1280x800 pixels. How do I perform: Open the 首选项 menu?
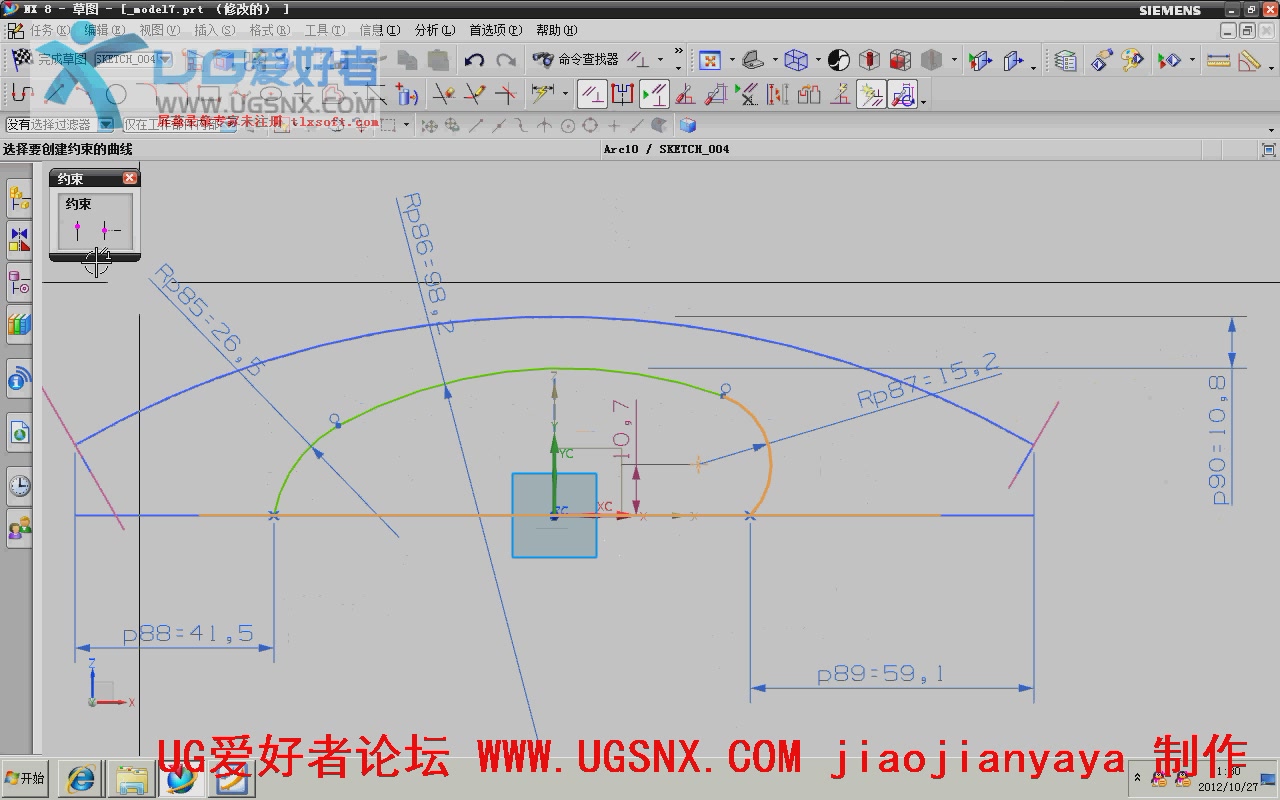[x=496, y=30]
